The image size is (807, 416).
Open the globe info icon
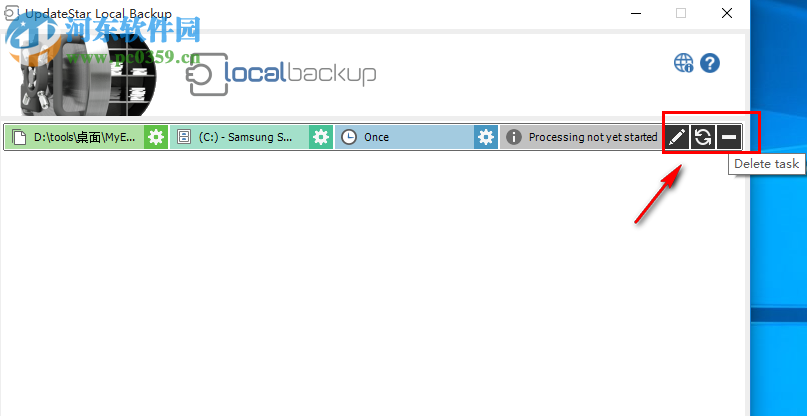tap(684, 63)
